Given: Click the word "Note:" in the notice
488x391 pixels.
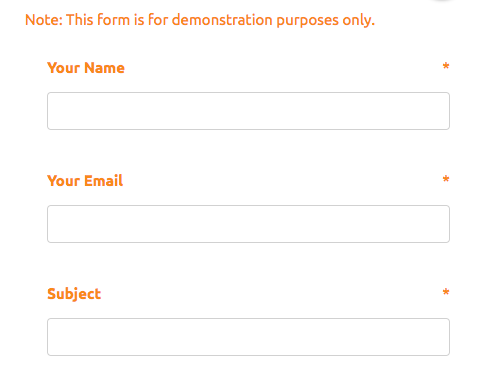Looking at the screenshot, I should point(44,20).
